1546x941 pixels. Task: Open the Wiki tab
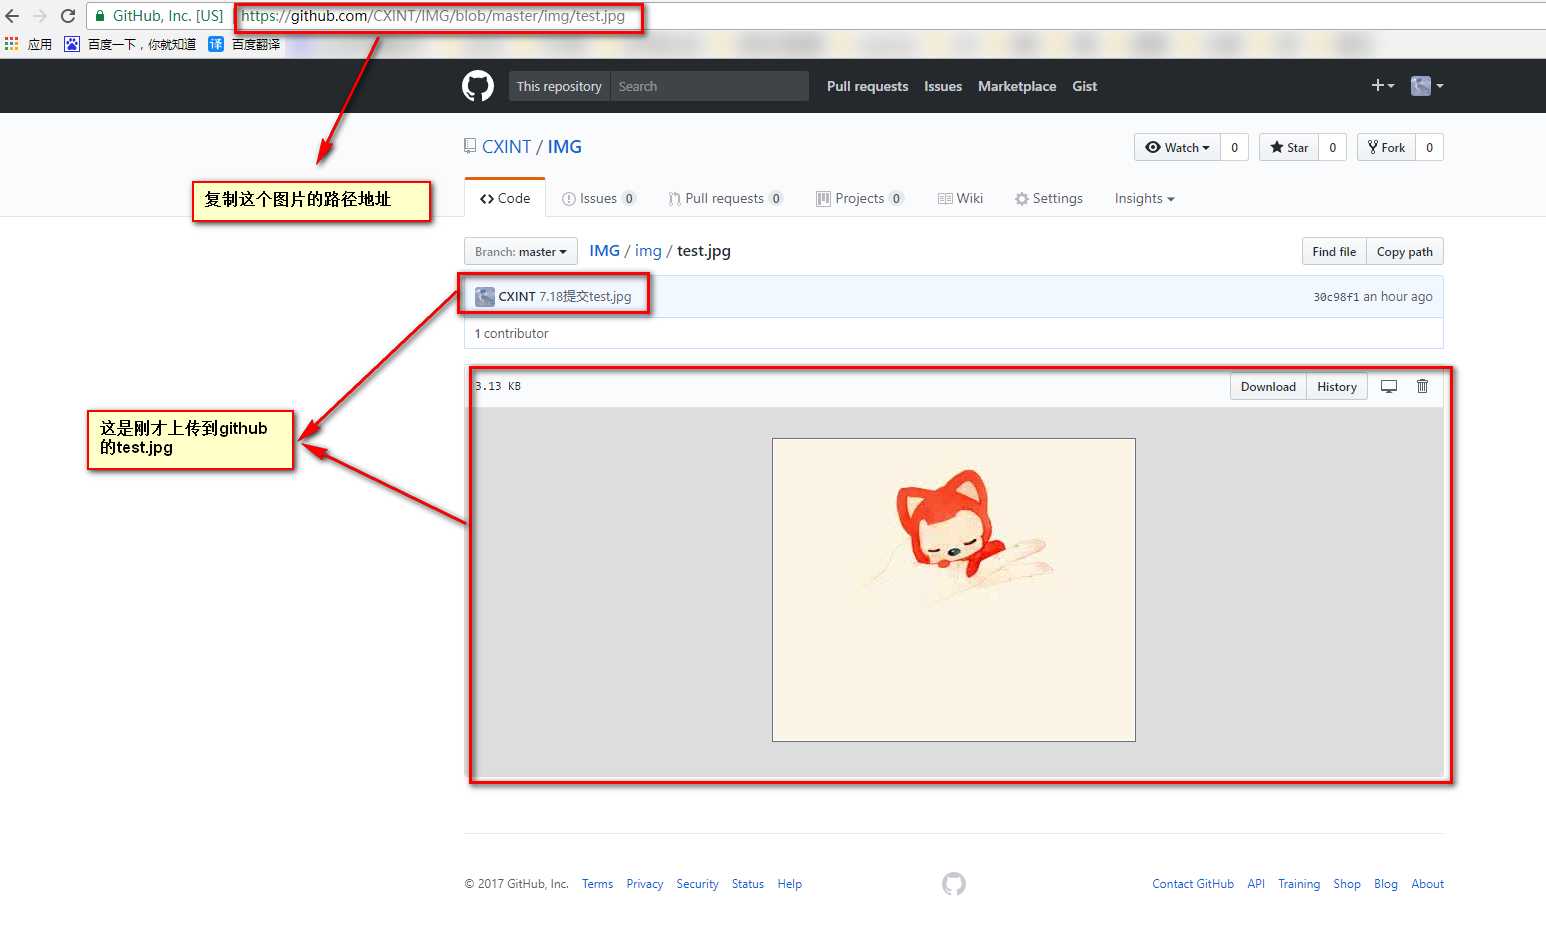coord(960,199)
